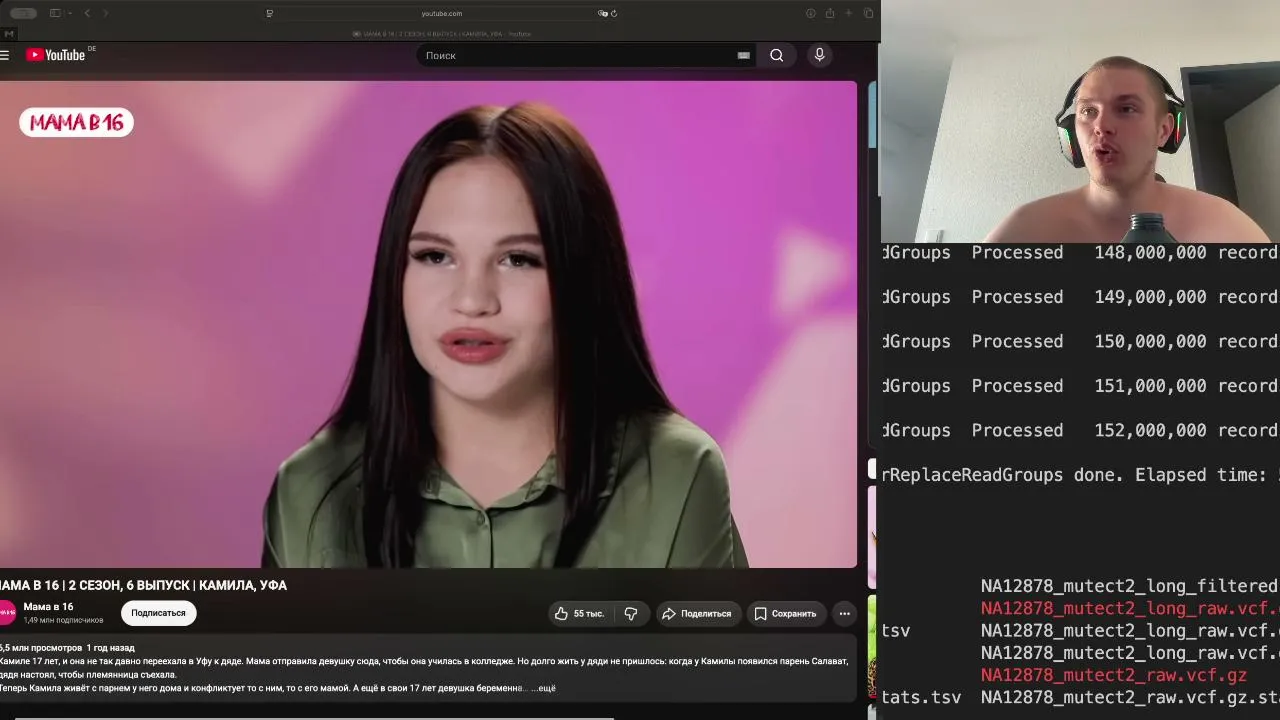Subscribe with the Подписаться button

click(158, 613)
